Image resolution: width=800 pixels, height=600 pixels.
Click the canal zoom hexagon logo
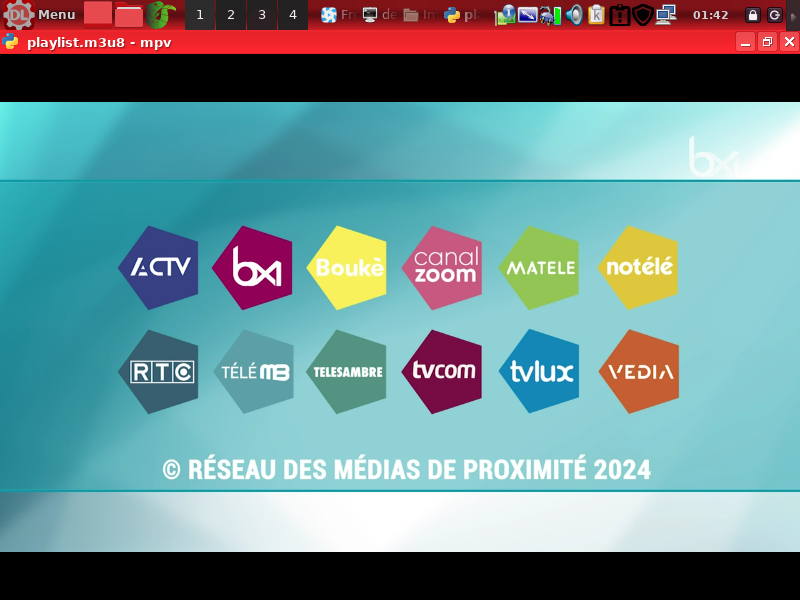[x=444, y=267]
